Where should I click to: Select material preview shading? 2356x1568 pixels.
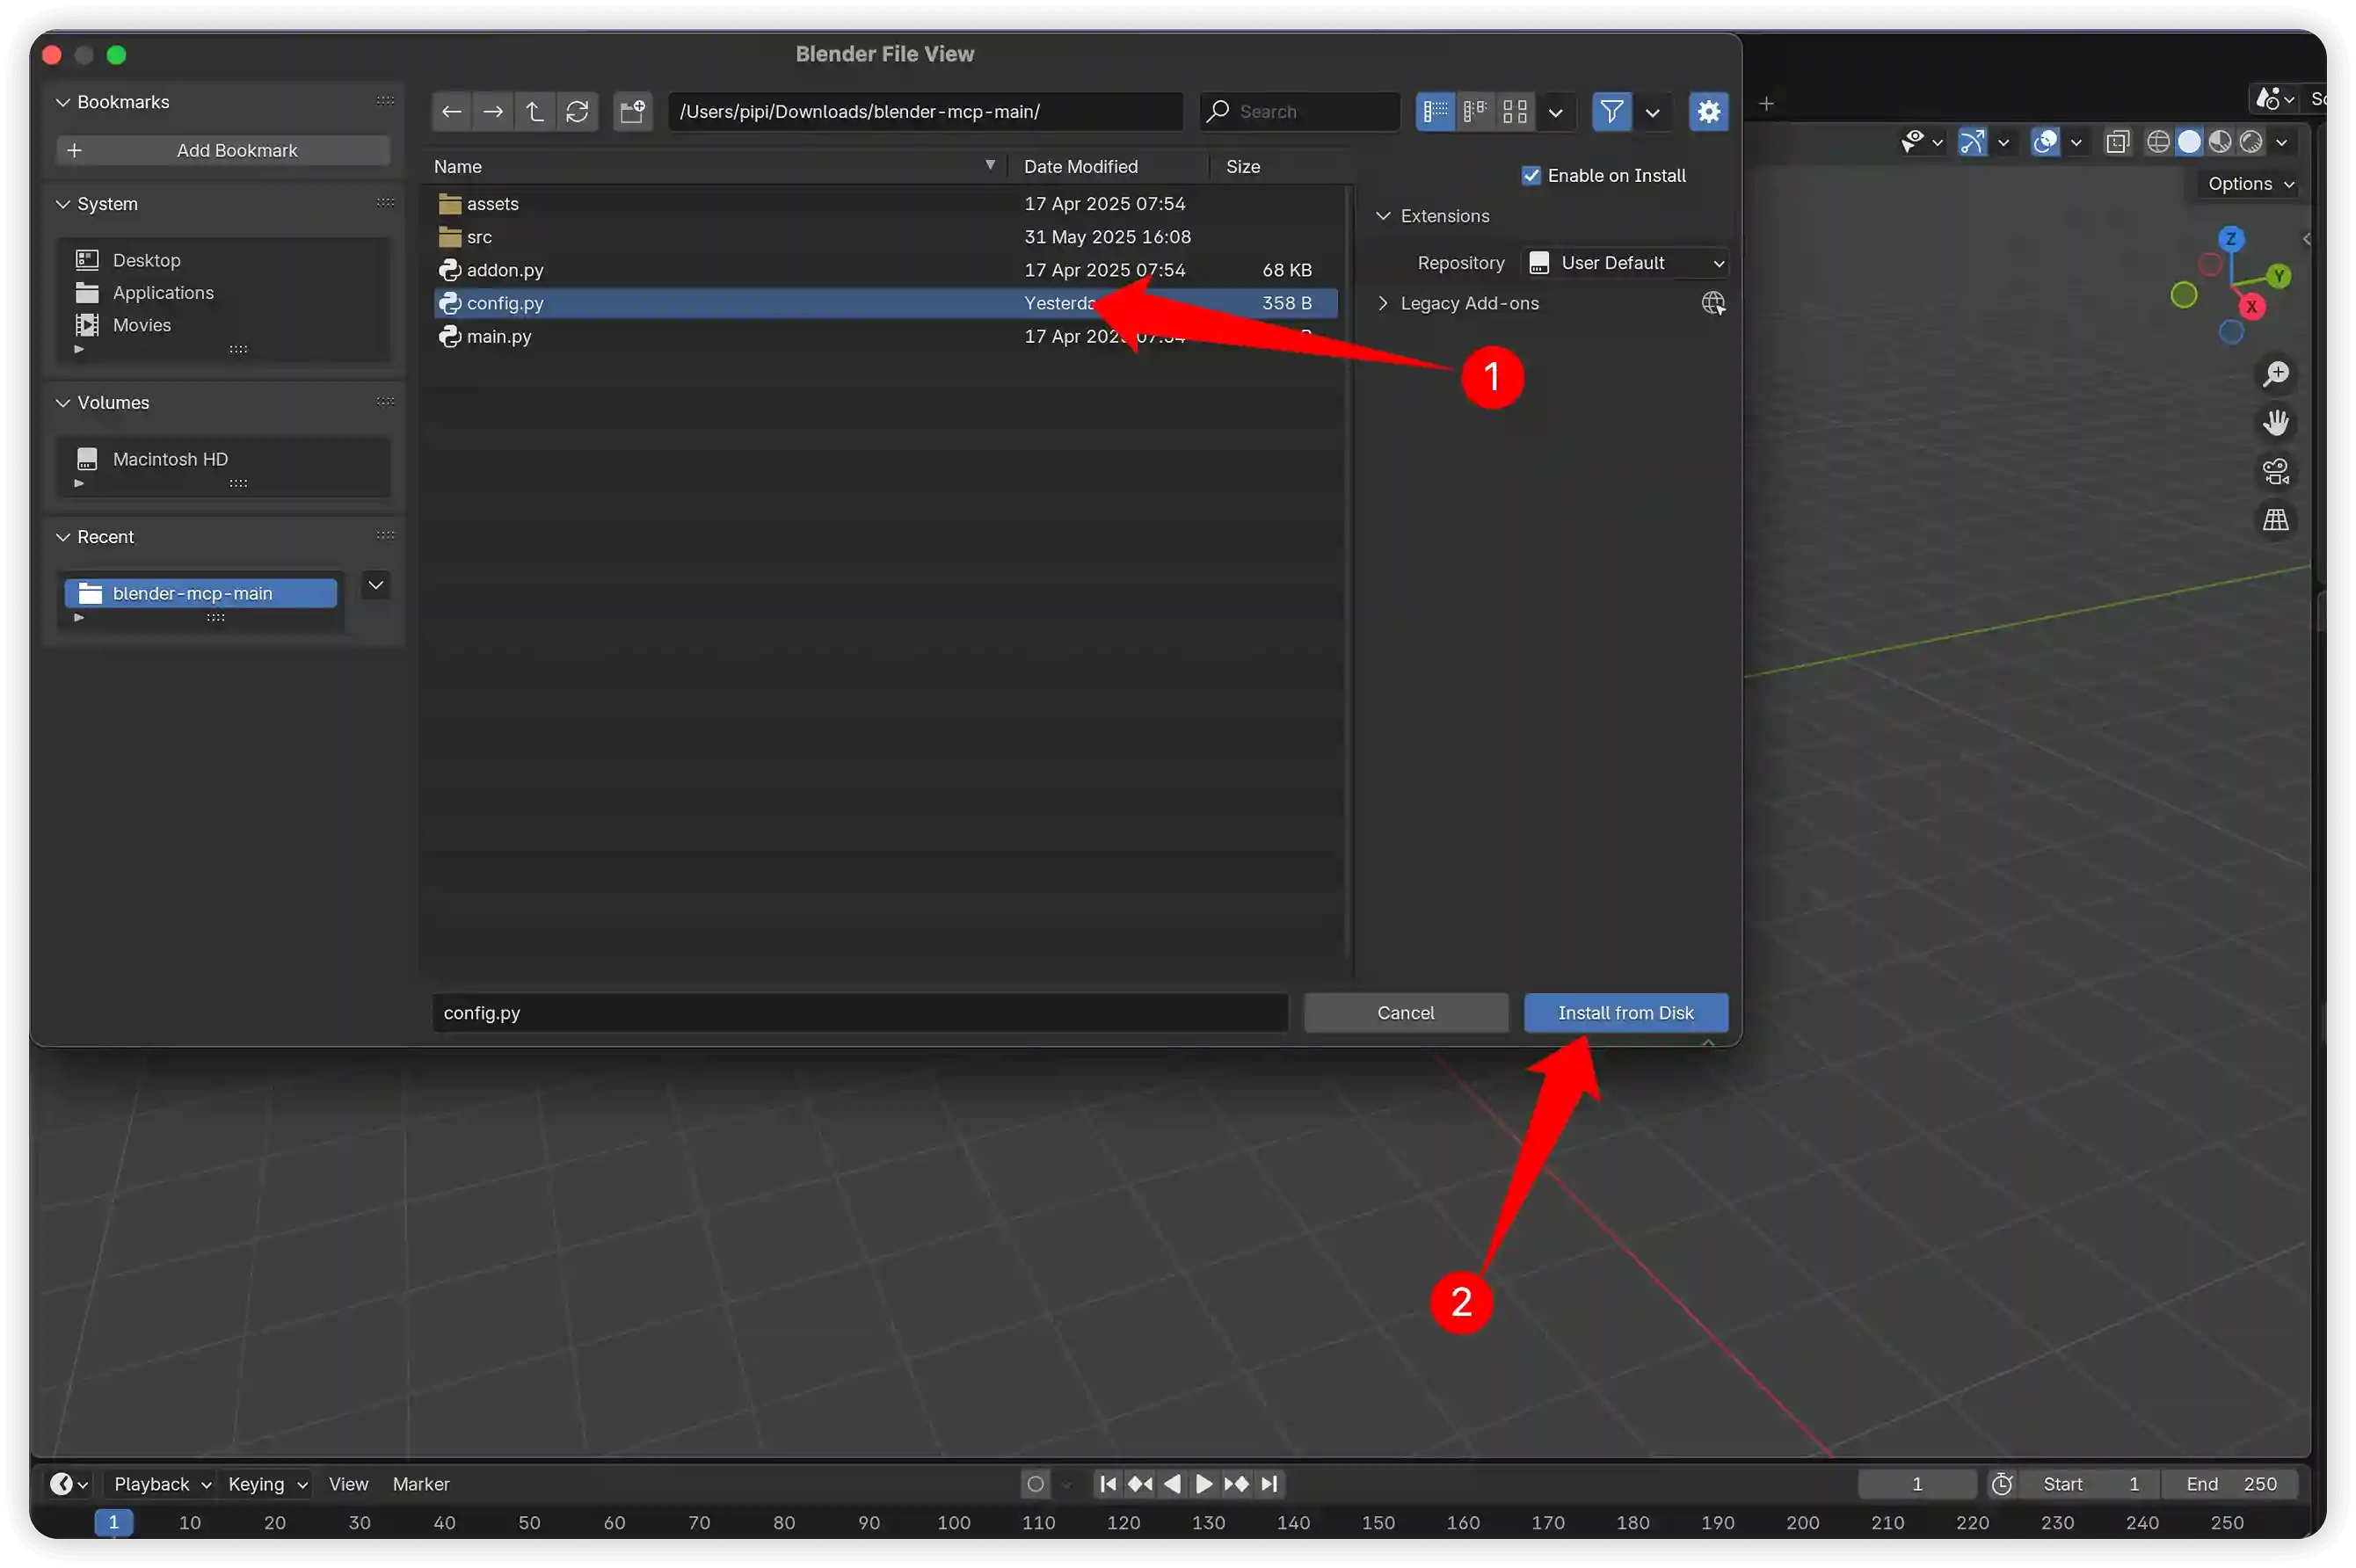coord(2220,142)
